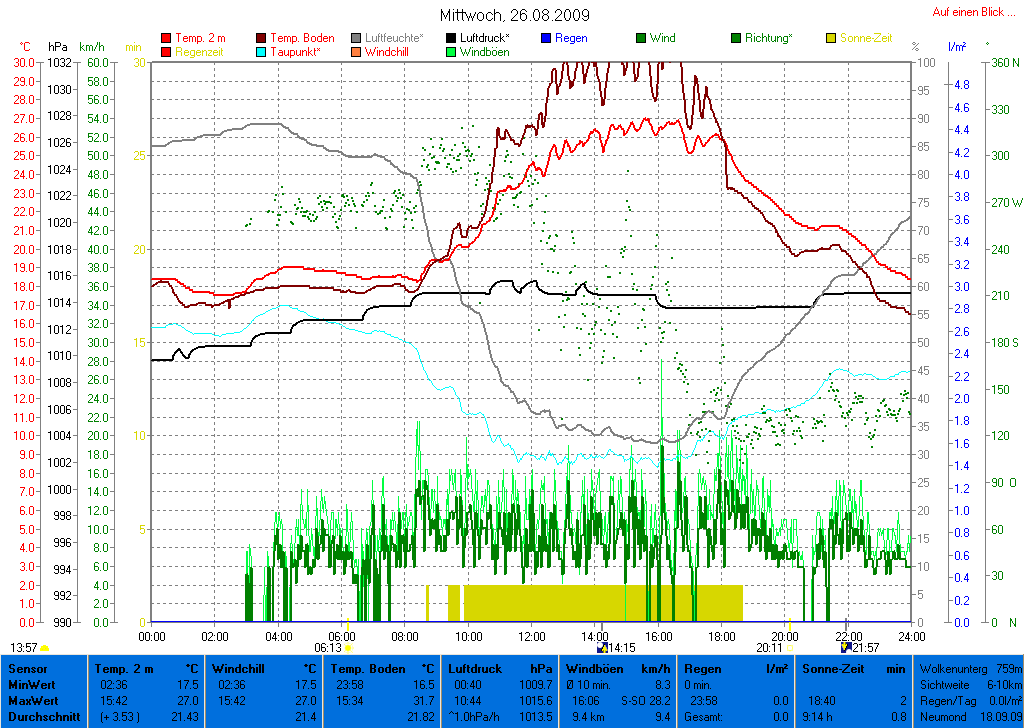Click the Richtung legend label
This screenshot has height=728, width=1024.
point(770,38)
